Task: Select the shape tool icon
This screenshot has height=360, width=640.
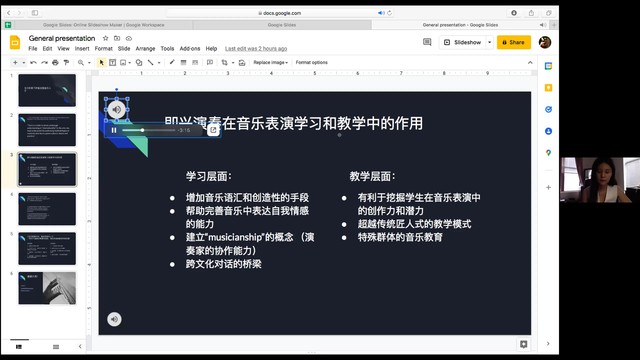Action: click(x=139, y=62)
